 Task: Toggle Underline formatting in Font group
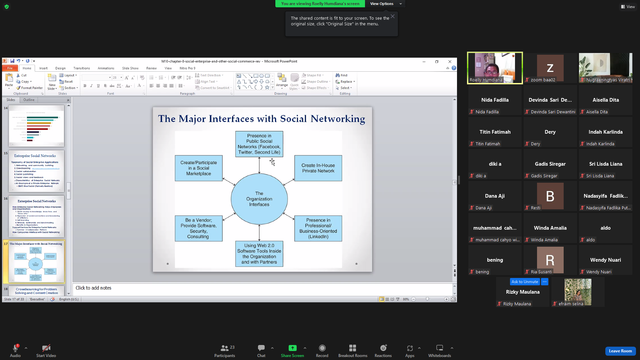(98, 86)
